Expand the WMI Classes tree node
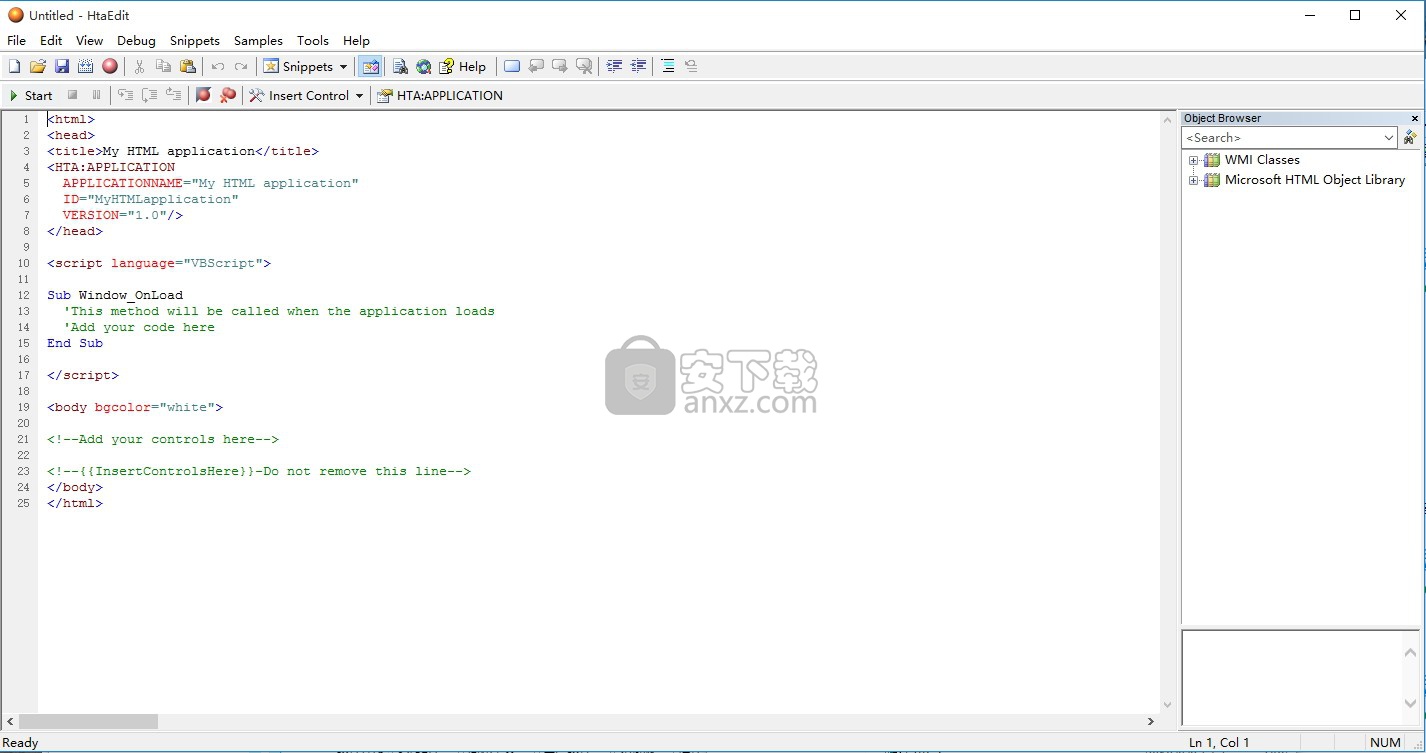The width and height of the screenshot is (1426, 753). point(1193,160)
